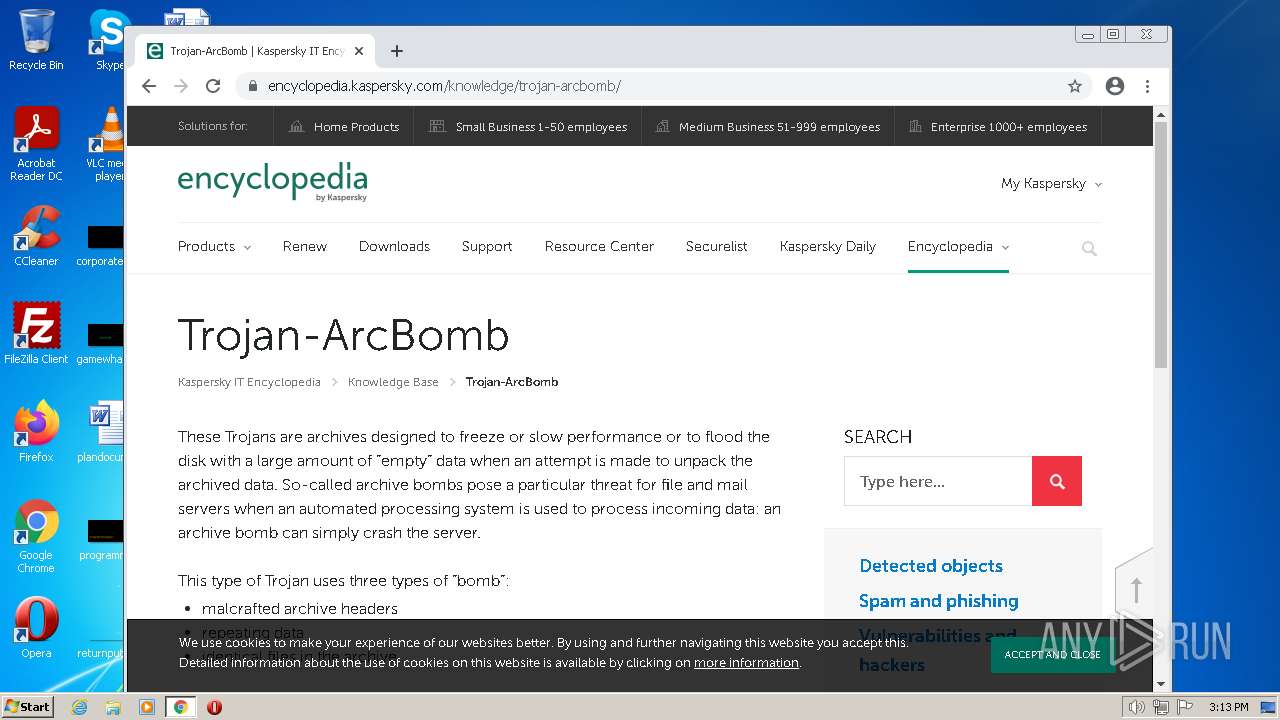The image size is (1280, 720).
Task: Open the Support menu item
Action: point(487,246)
